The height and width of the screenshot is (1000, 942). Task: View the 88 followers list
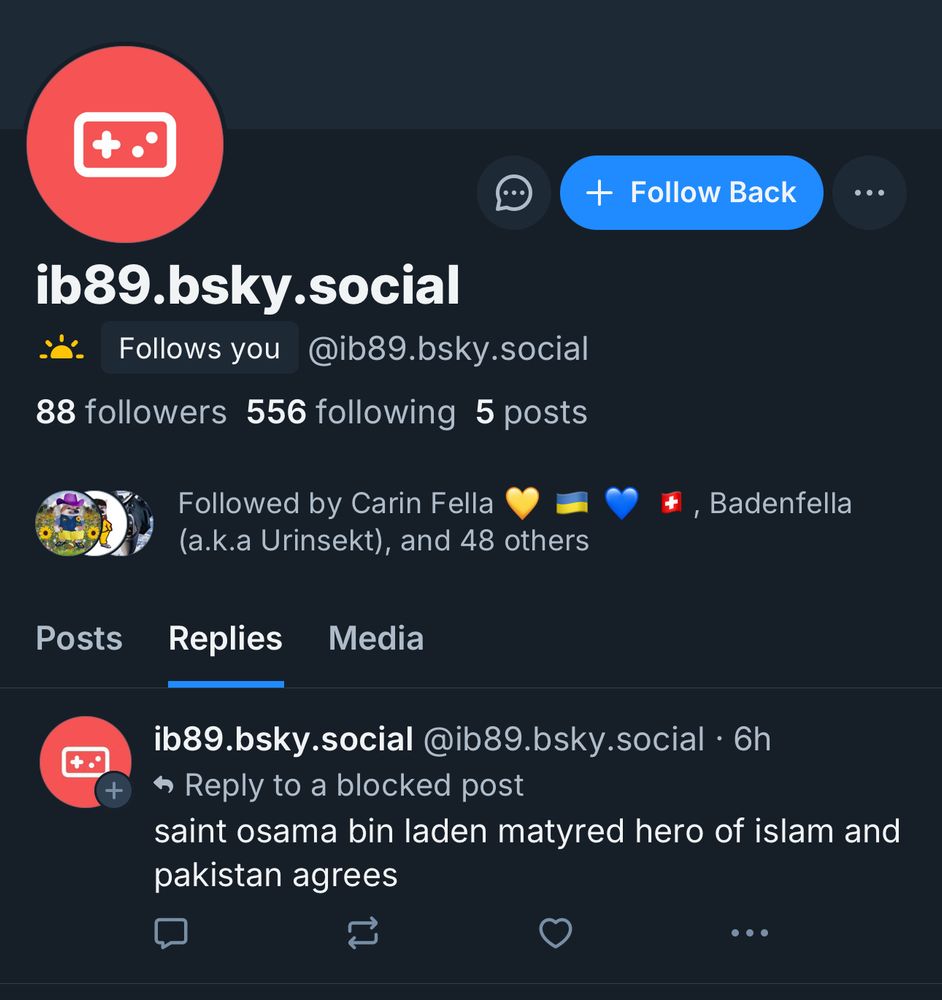coord(131,411)
